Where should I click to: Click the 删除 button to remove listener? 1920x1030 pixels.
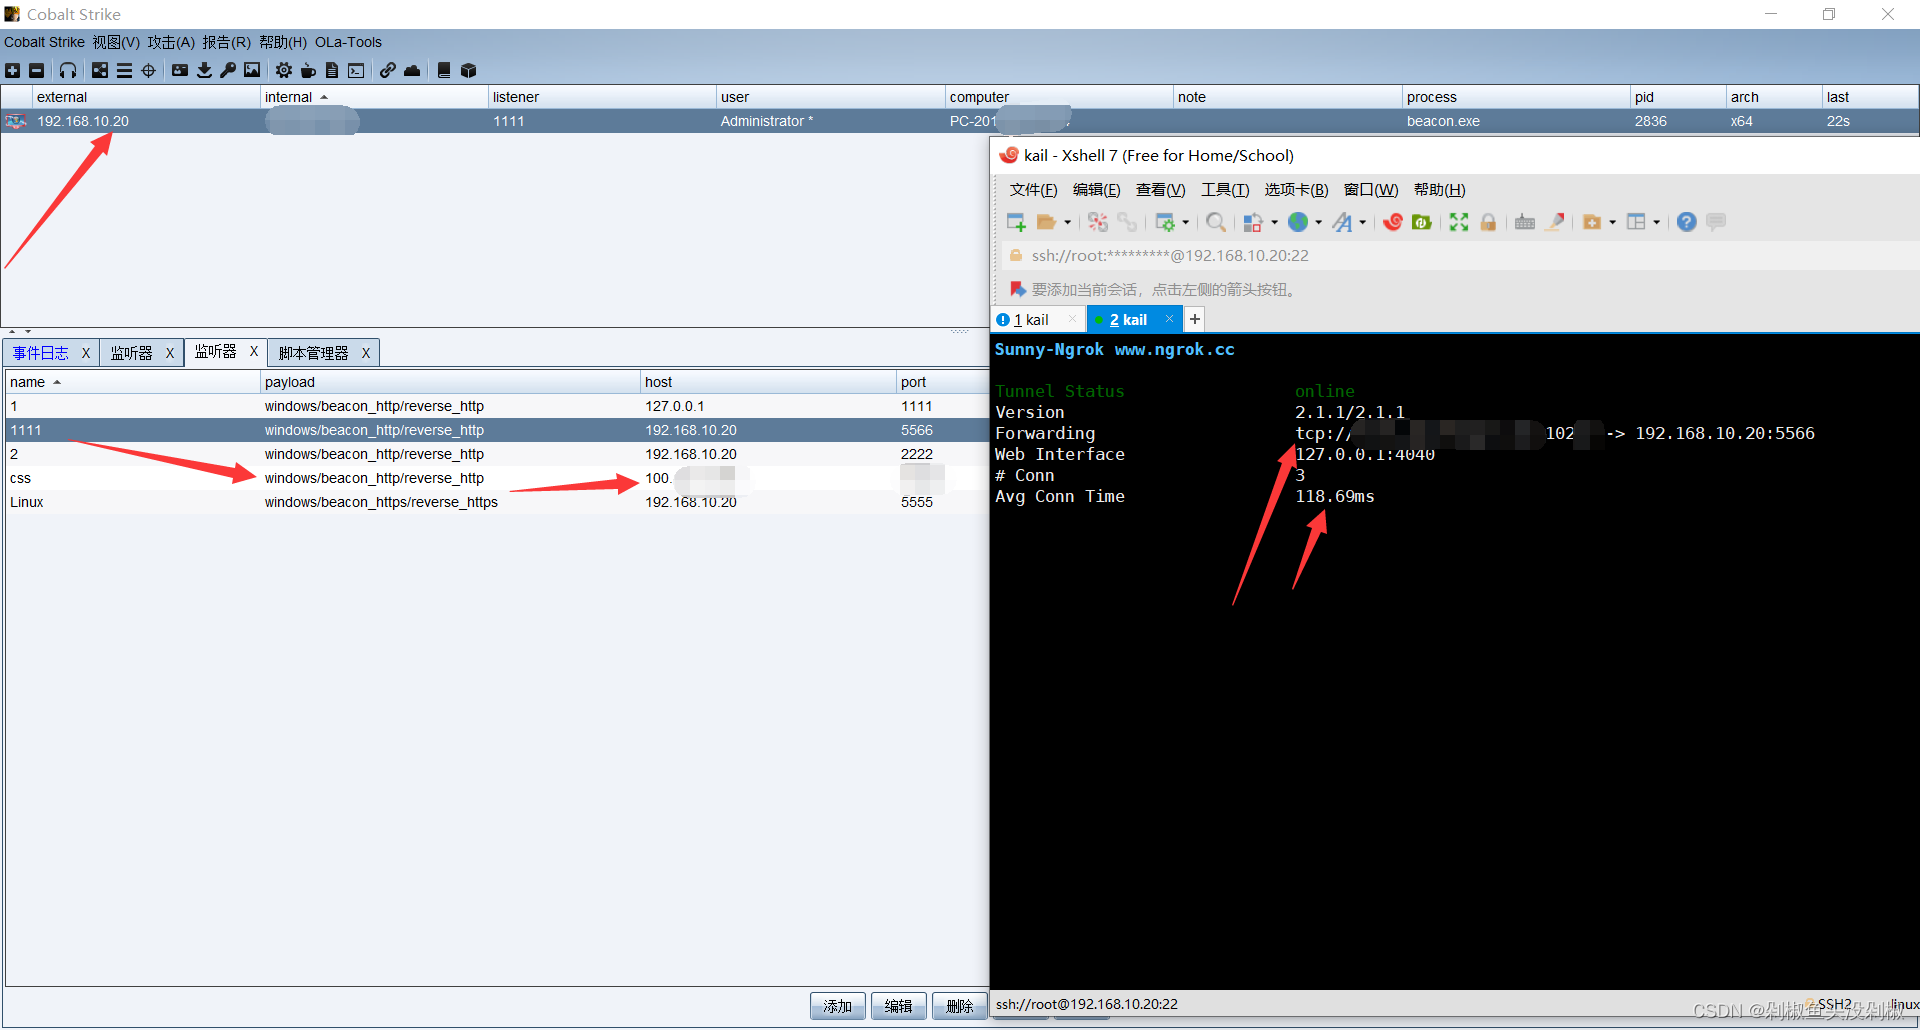(x=960, y=1006)
